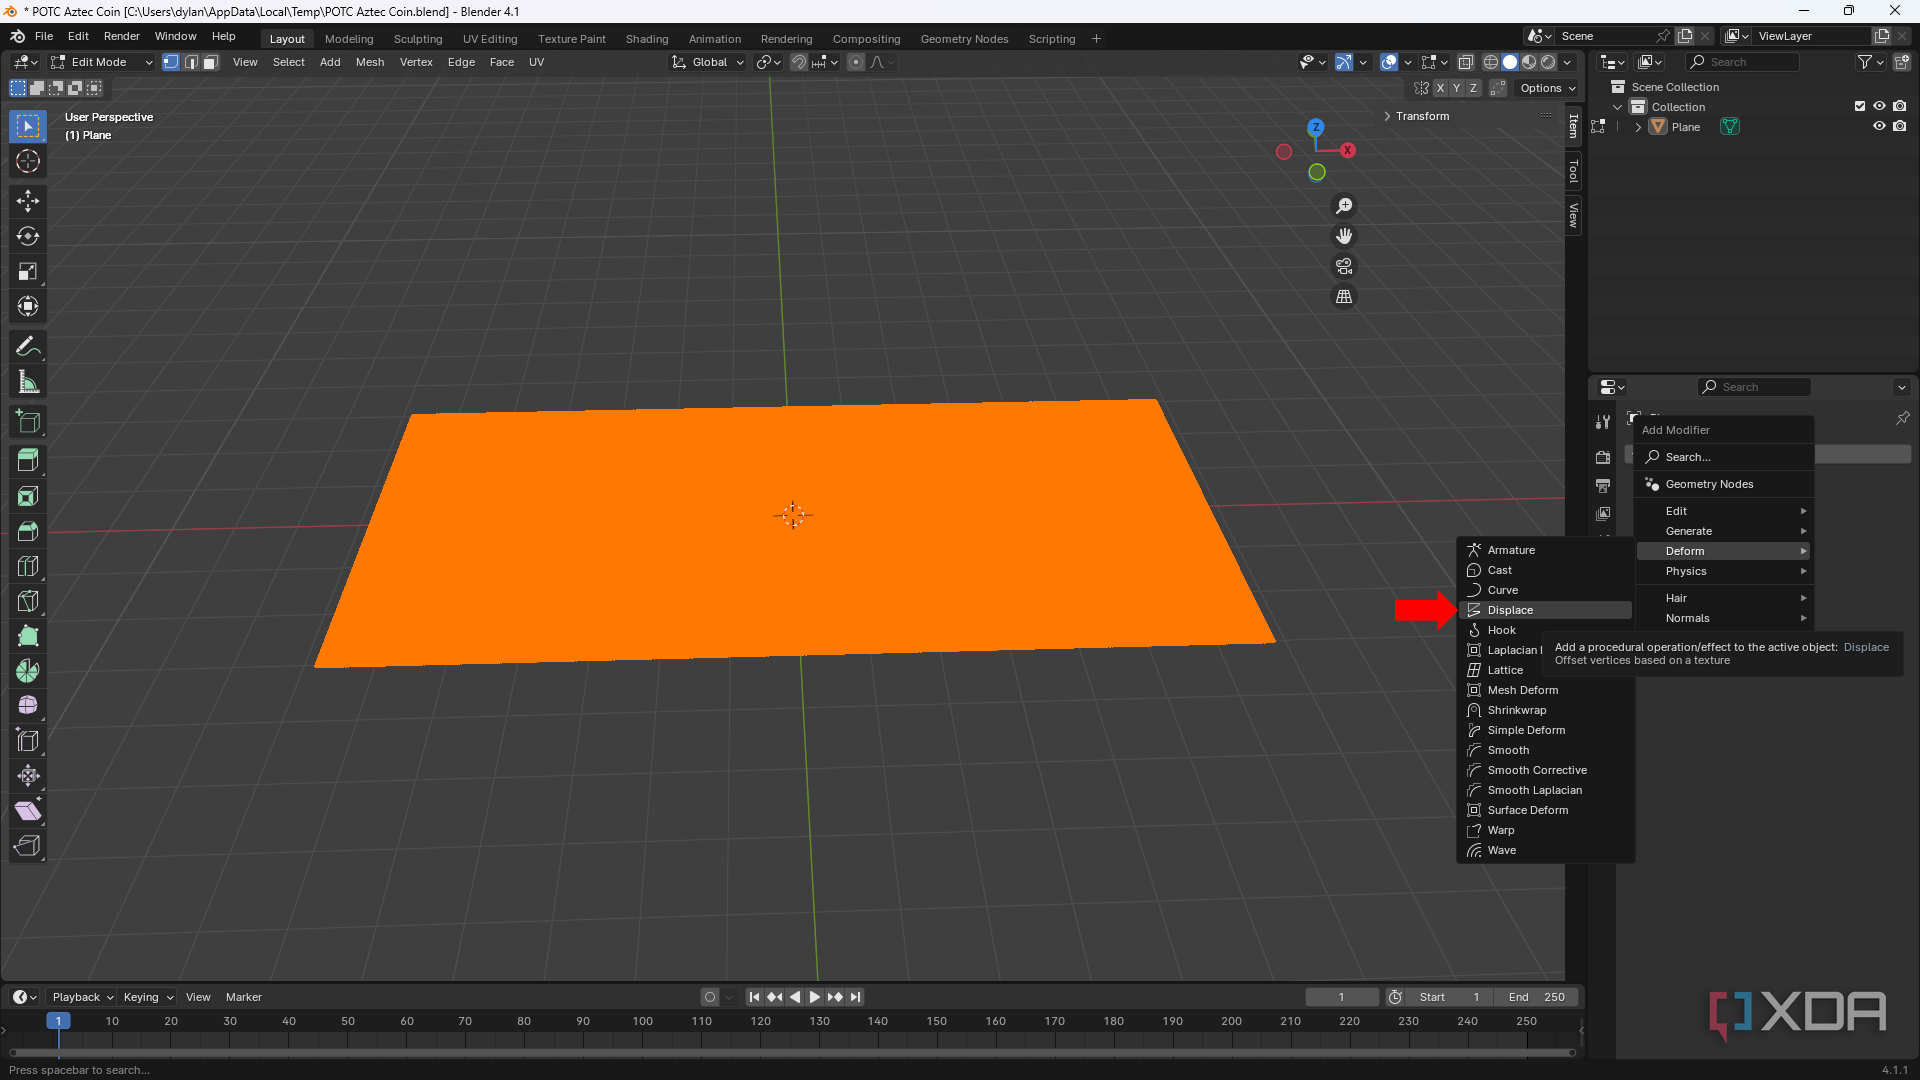Open the Render properties tab

click(x=1603, y=457)
